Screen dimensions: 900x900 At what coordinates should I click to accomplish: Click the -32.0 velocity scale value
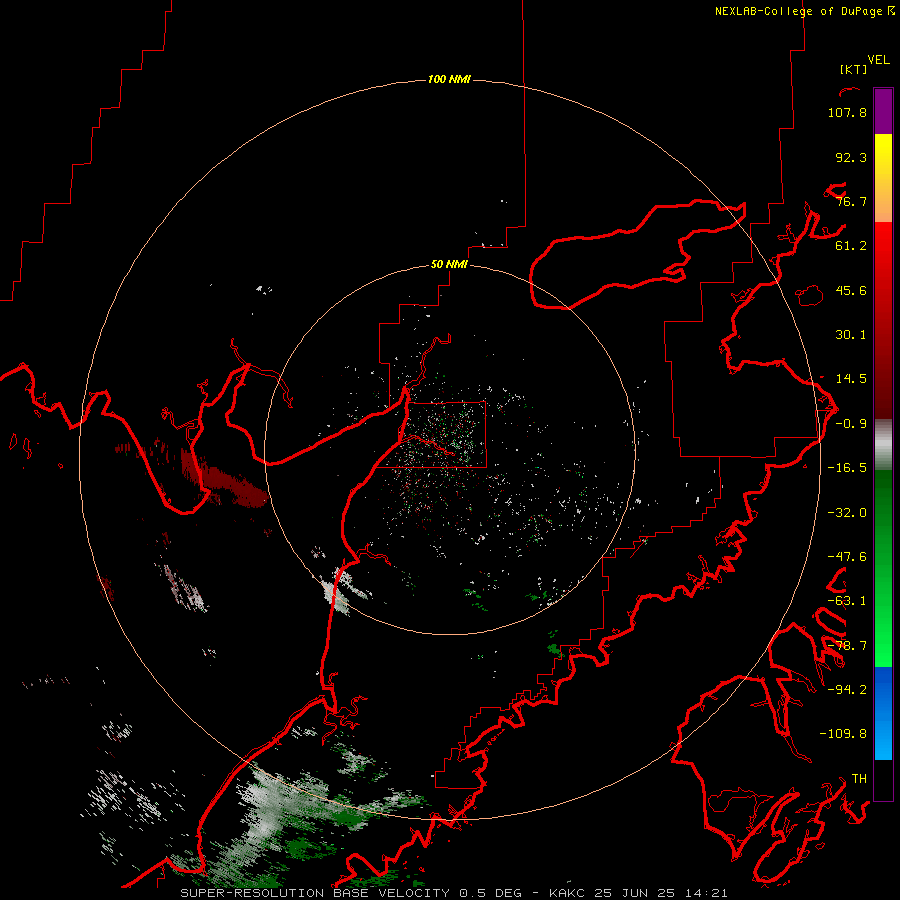[x=847, y=513]
